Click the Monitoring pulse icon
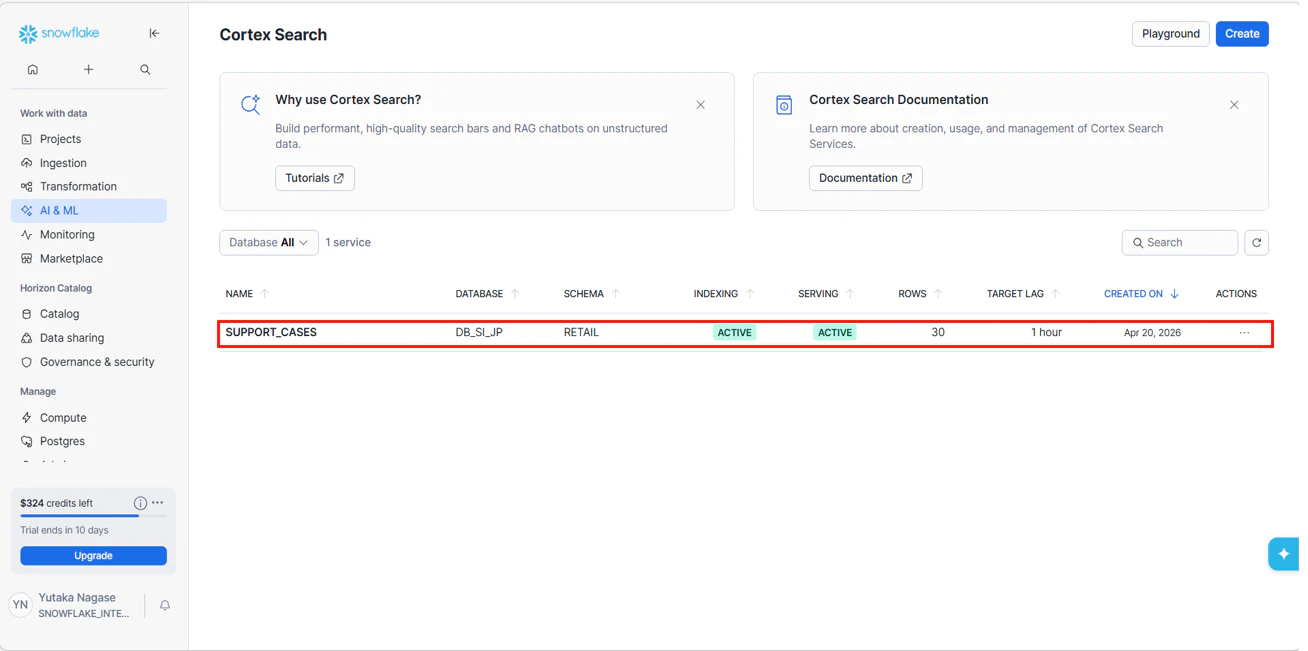This screenshot has width=1308, height=651. click(27, 235)
